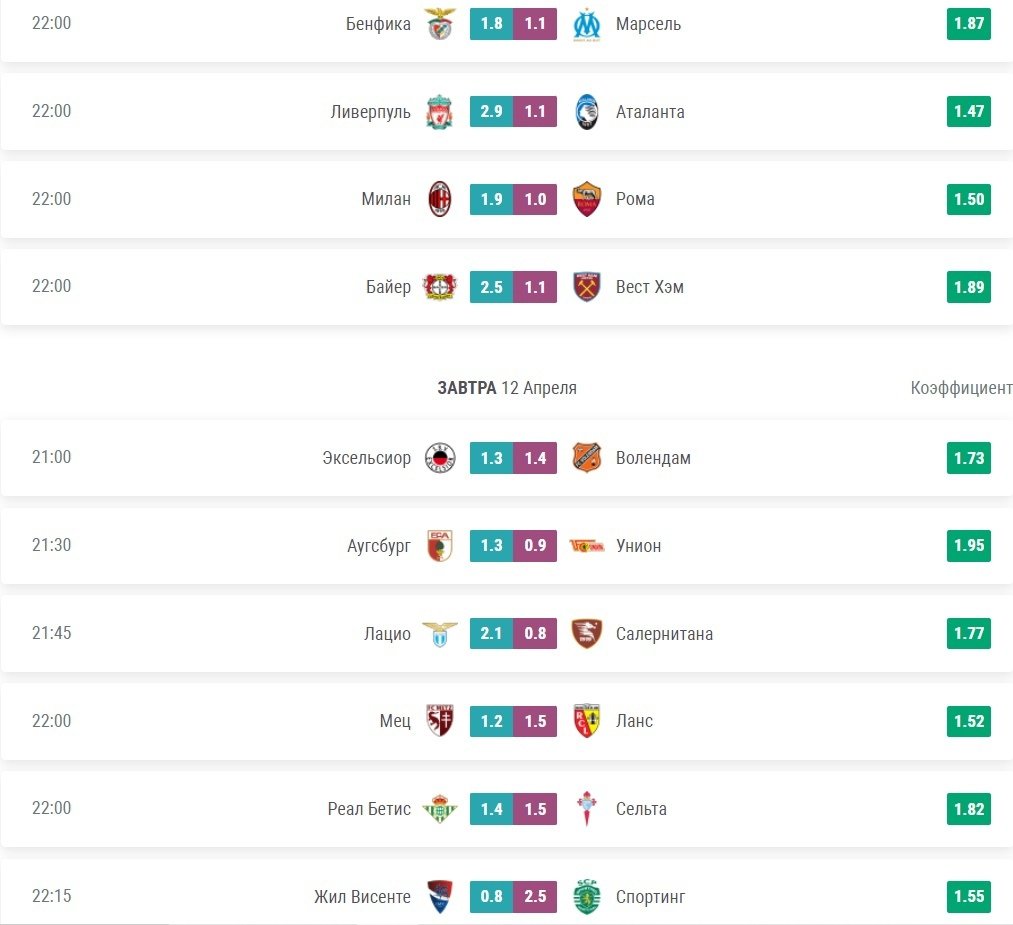Click the Lens club crest

[587, 721]
